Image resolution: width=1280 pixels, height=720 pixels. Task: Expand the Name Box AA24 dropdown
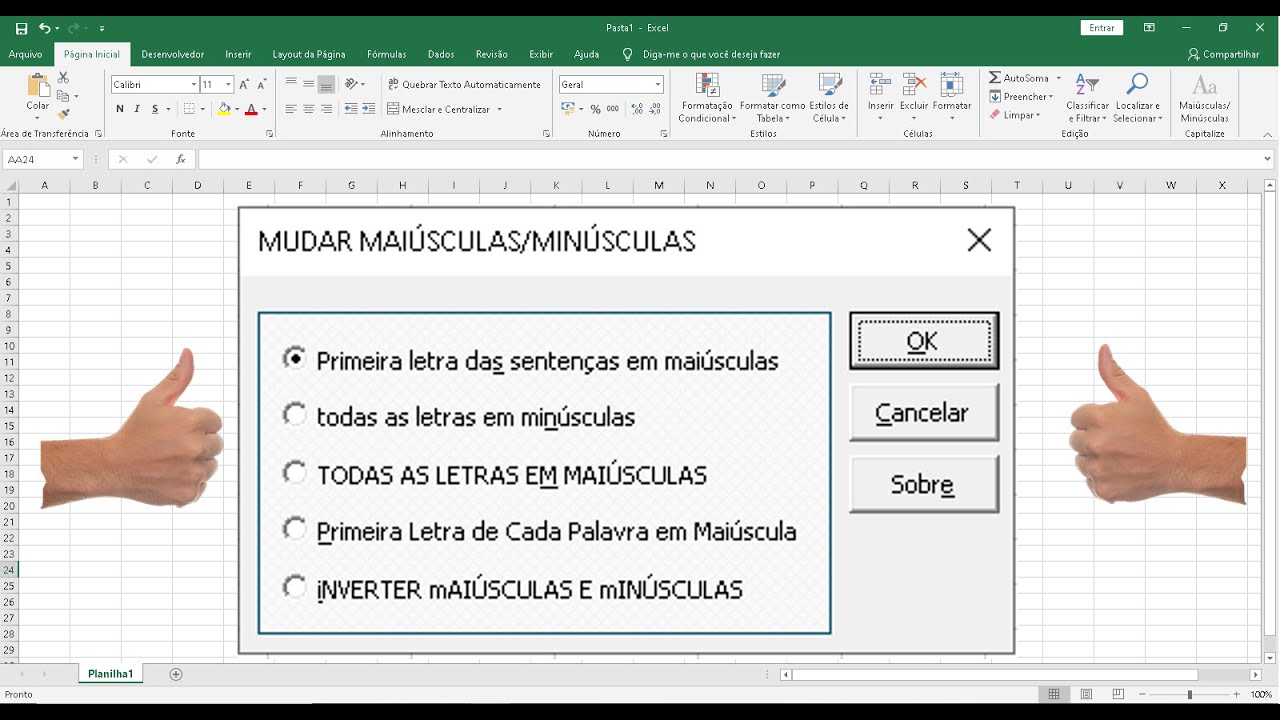(x=75, y=159)
